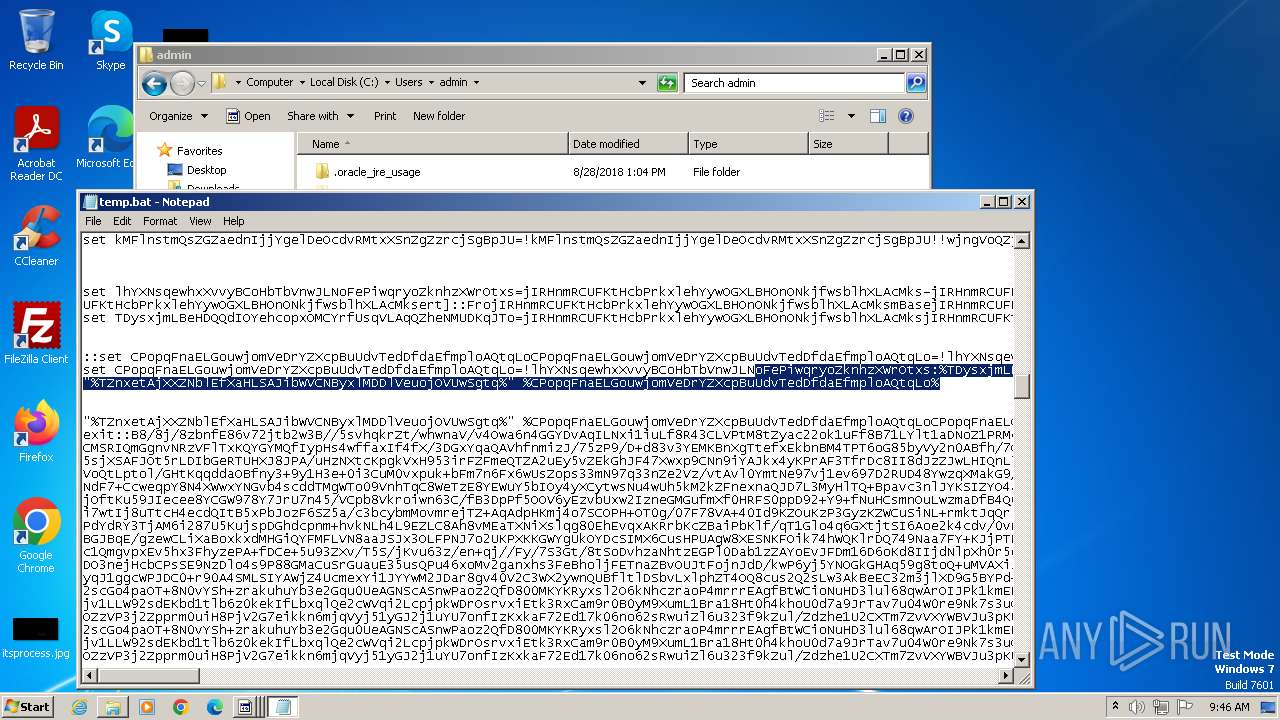Click the highlighted text in Notepad
Image resolution: width=1280 pixels, height=720 pixels.
pos(511,383)
